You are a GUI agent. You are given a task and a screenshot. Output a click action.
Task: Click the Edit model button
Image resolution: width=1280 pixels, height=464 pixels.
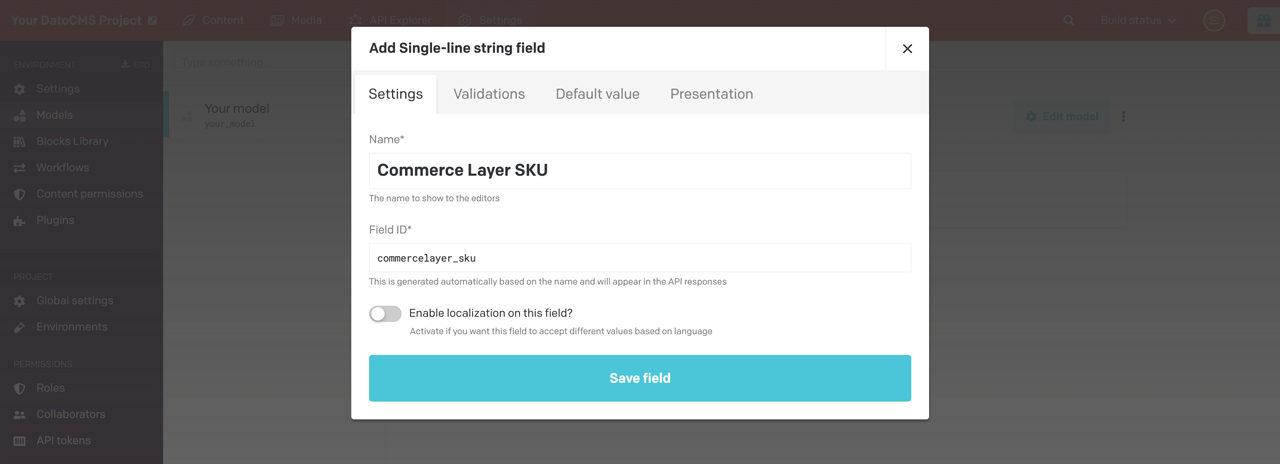point(1061,117)
